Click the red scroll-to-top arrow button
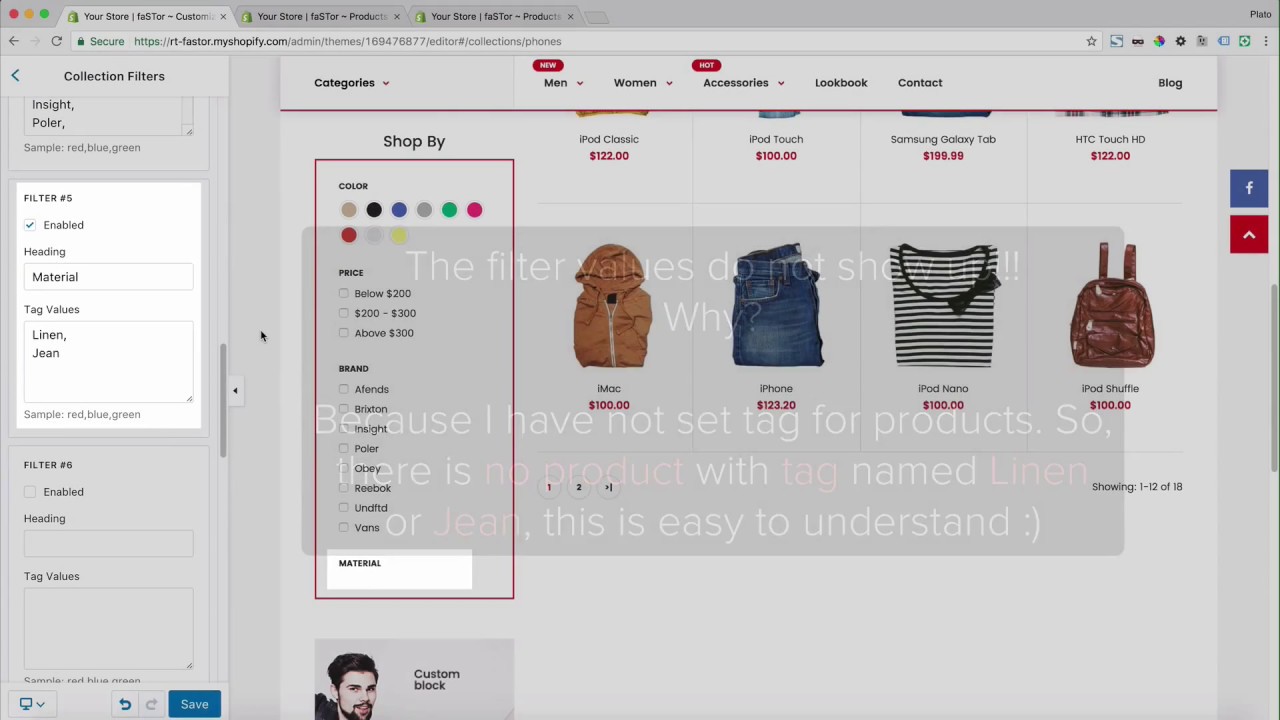 click(1249, 234)
